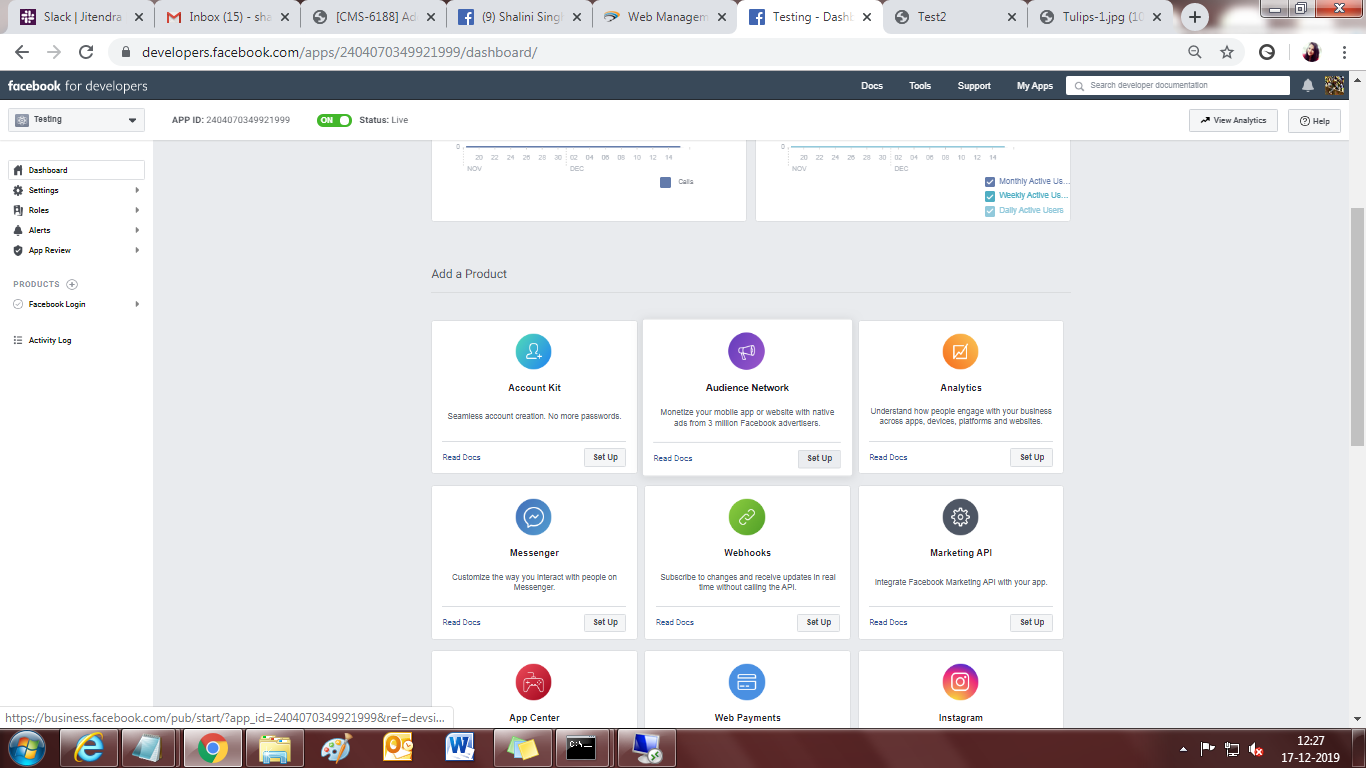This screenshot has width=1366, height=768.
Task: Click the user profile avatar in header
Action: point(1334,86)
